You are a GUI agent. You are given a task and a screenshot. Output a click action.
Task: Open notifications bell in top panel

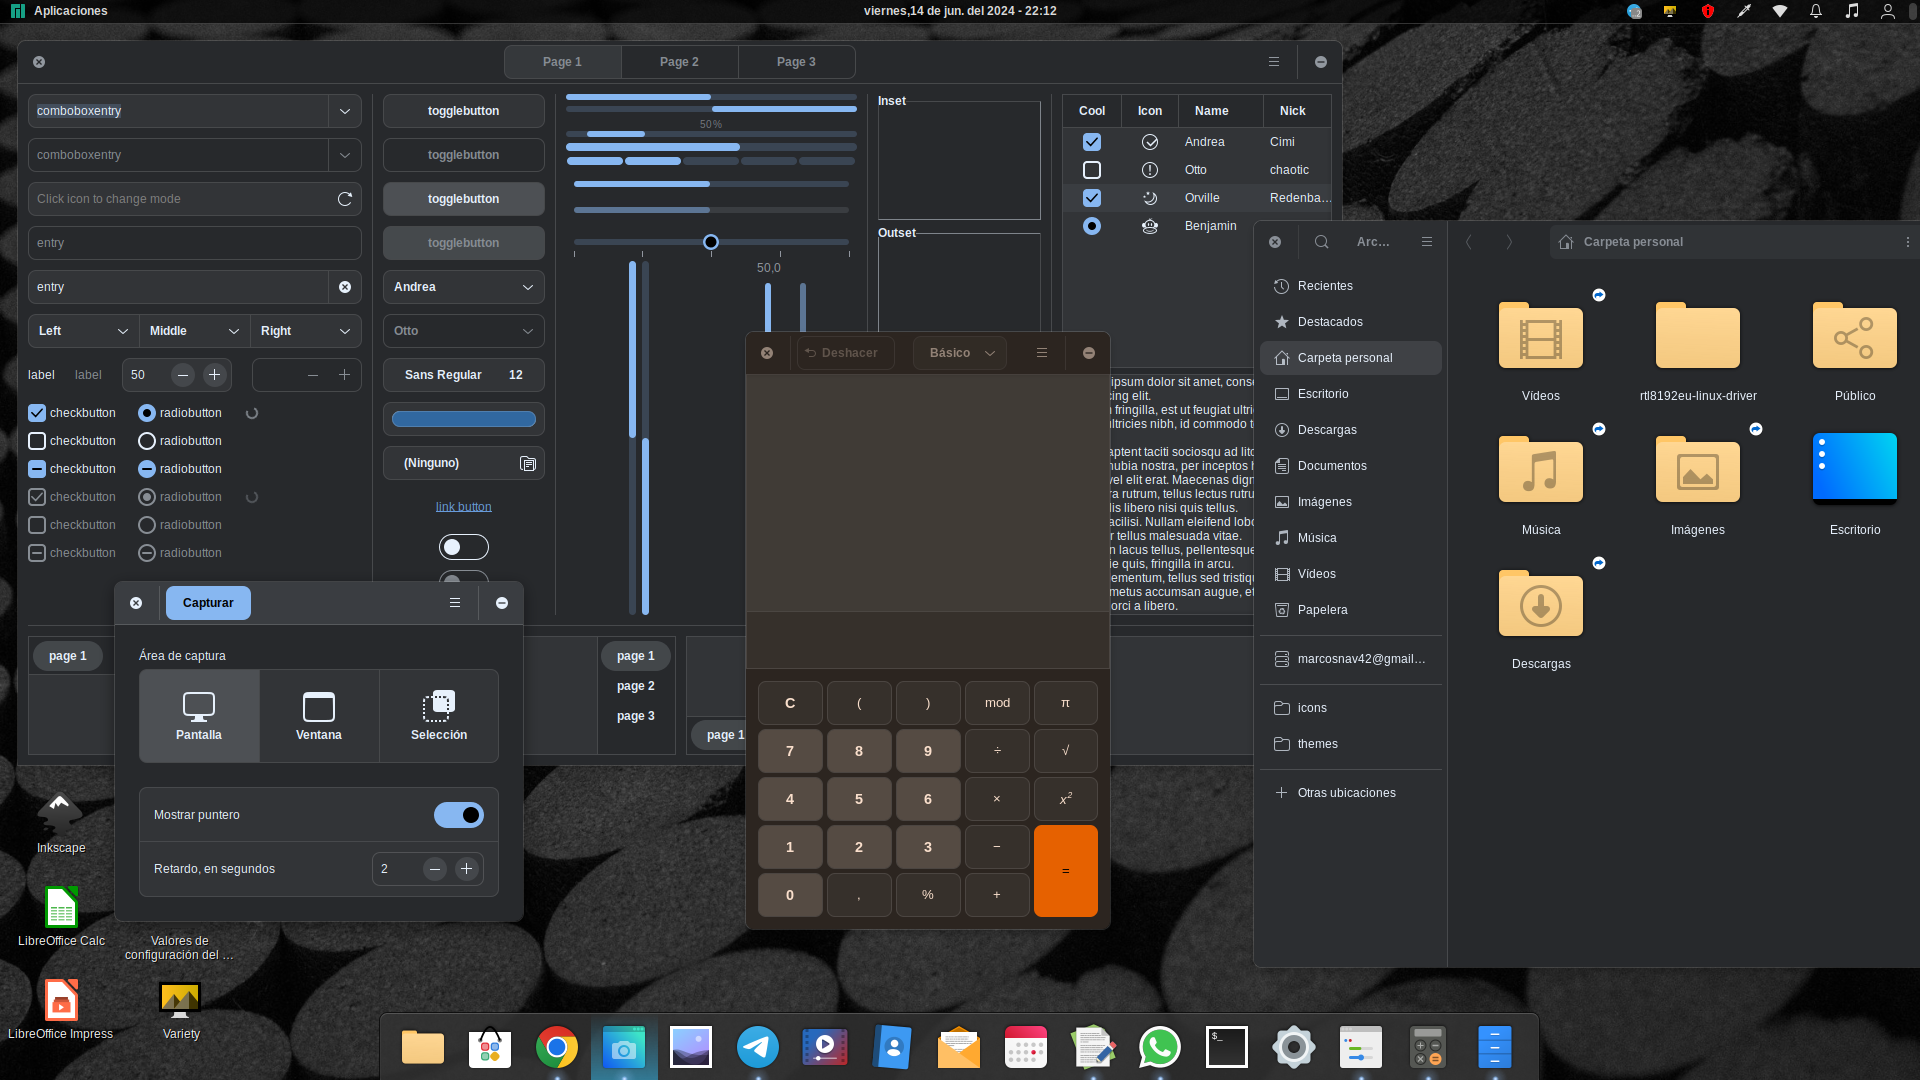[x=1816, y=11]
